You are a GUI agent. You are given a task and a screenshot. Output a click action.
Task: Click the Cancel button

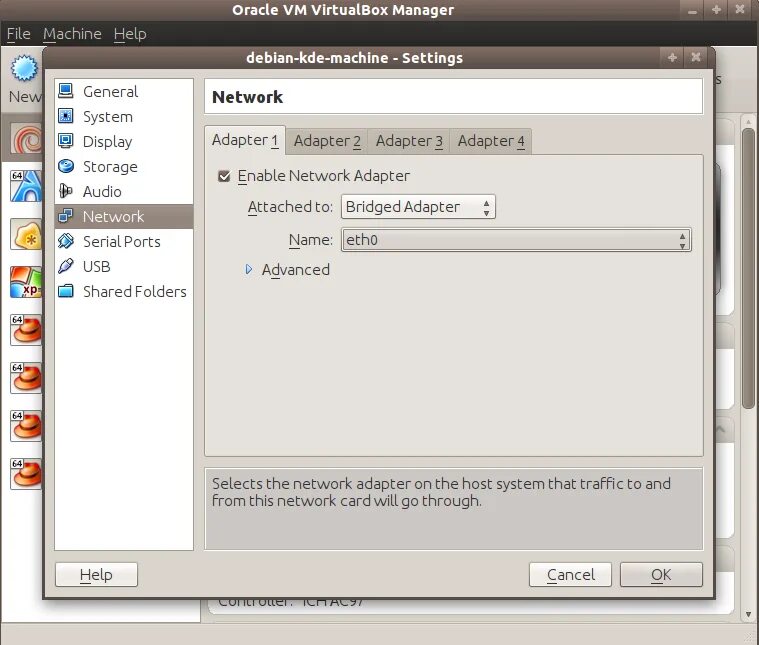point(570,574)
